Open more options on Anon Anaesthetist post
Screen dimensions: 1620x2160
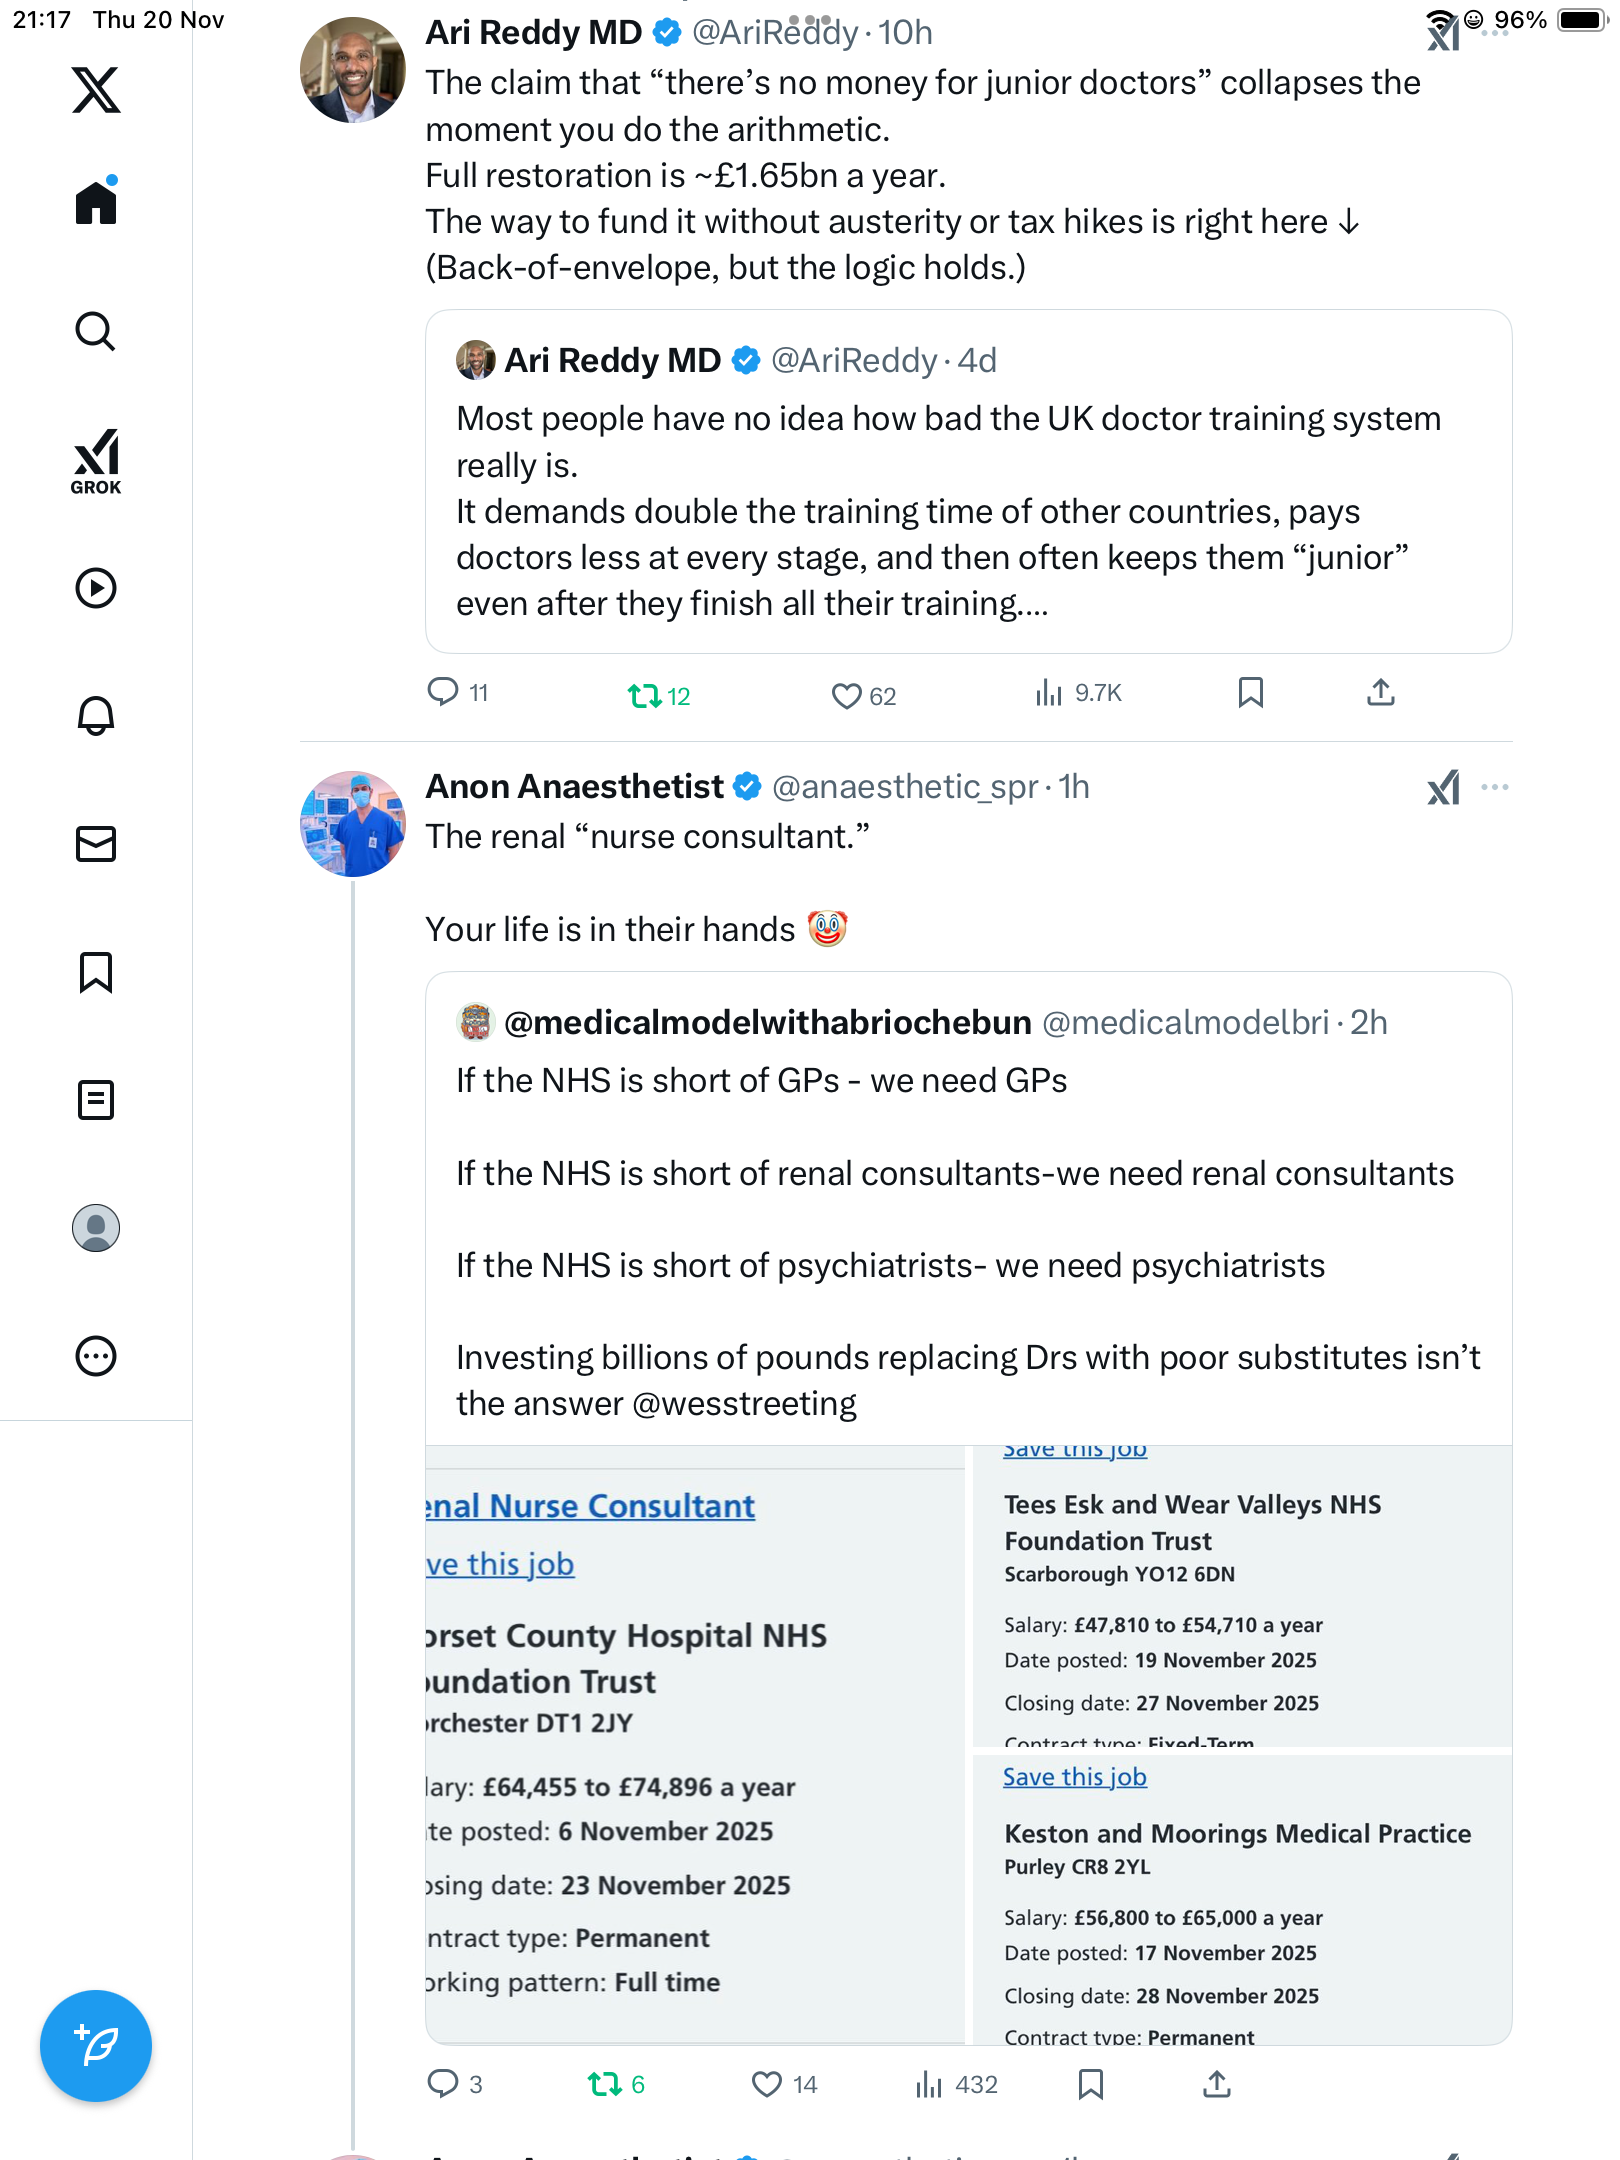tap(1494, 787)
